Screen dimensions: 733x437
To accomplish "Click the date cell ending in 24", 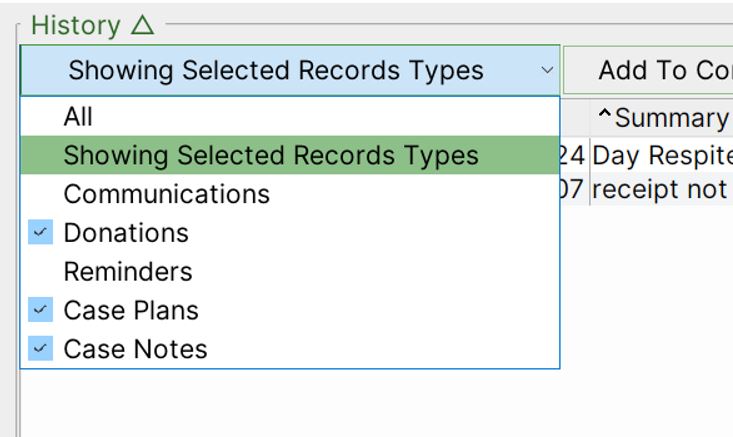I will (x=574, y=155).
